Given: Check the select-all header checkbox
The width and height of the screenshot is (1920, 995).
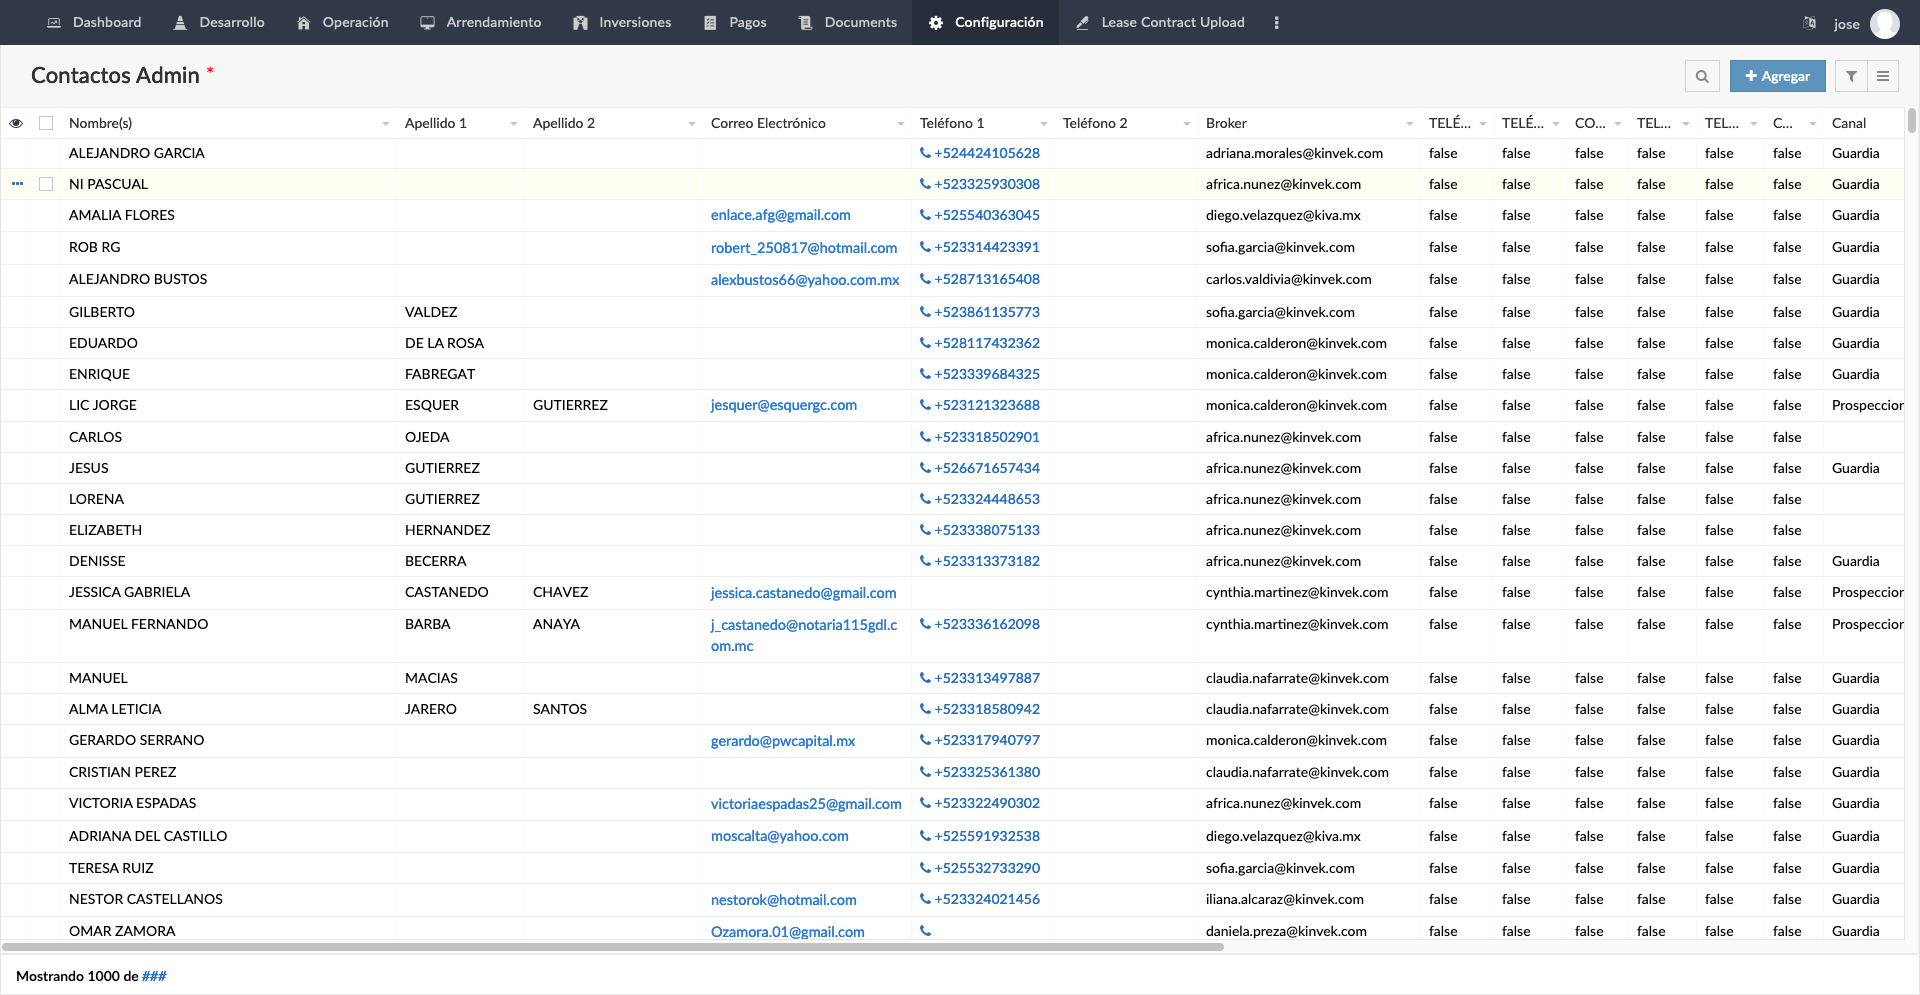Looking at the screenshot, I should [x=46, y=123].
